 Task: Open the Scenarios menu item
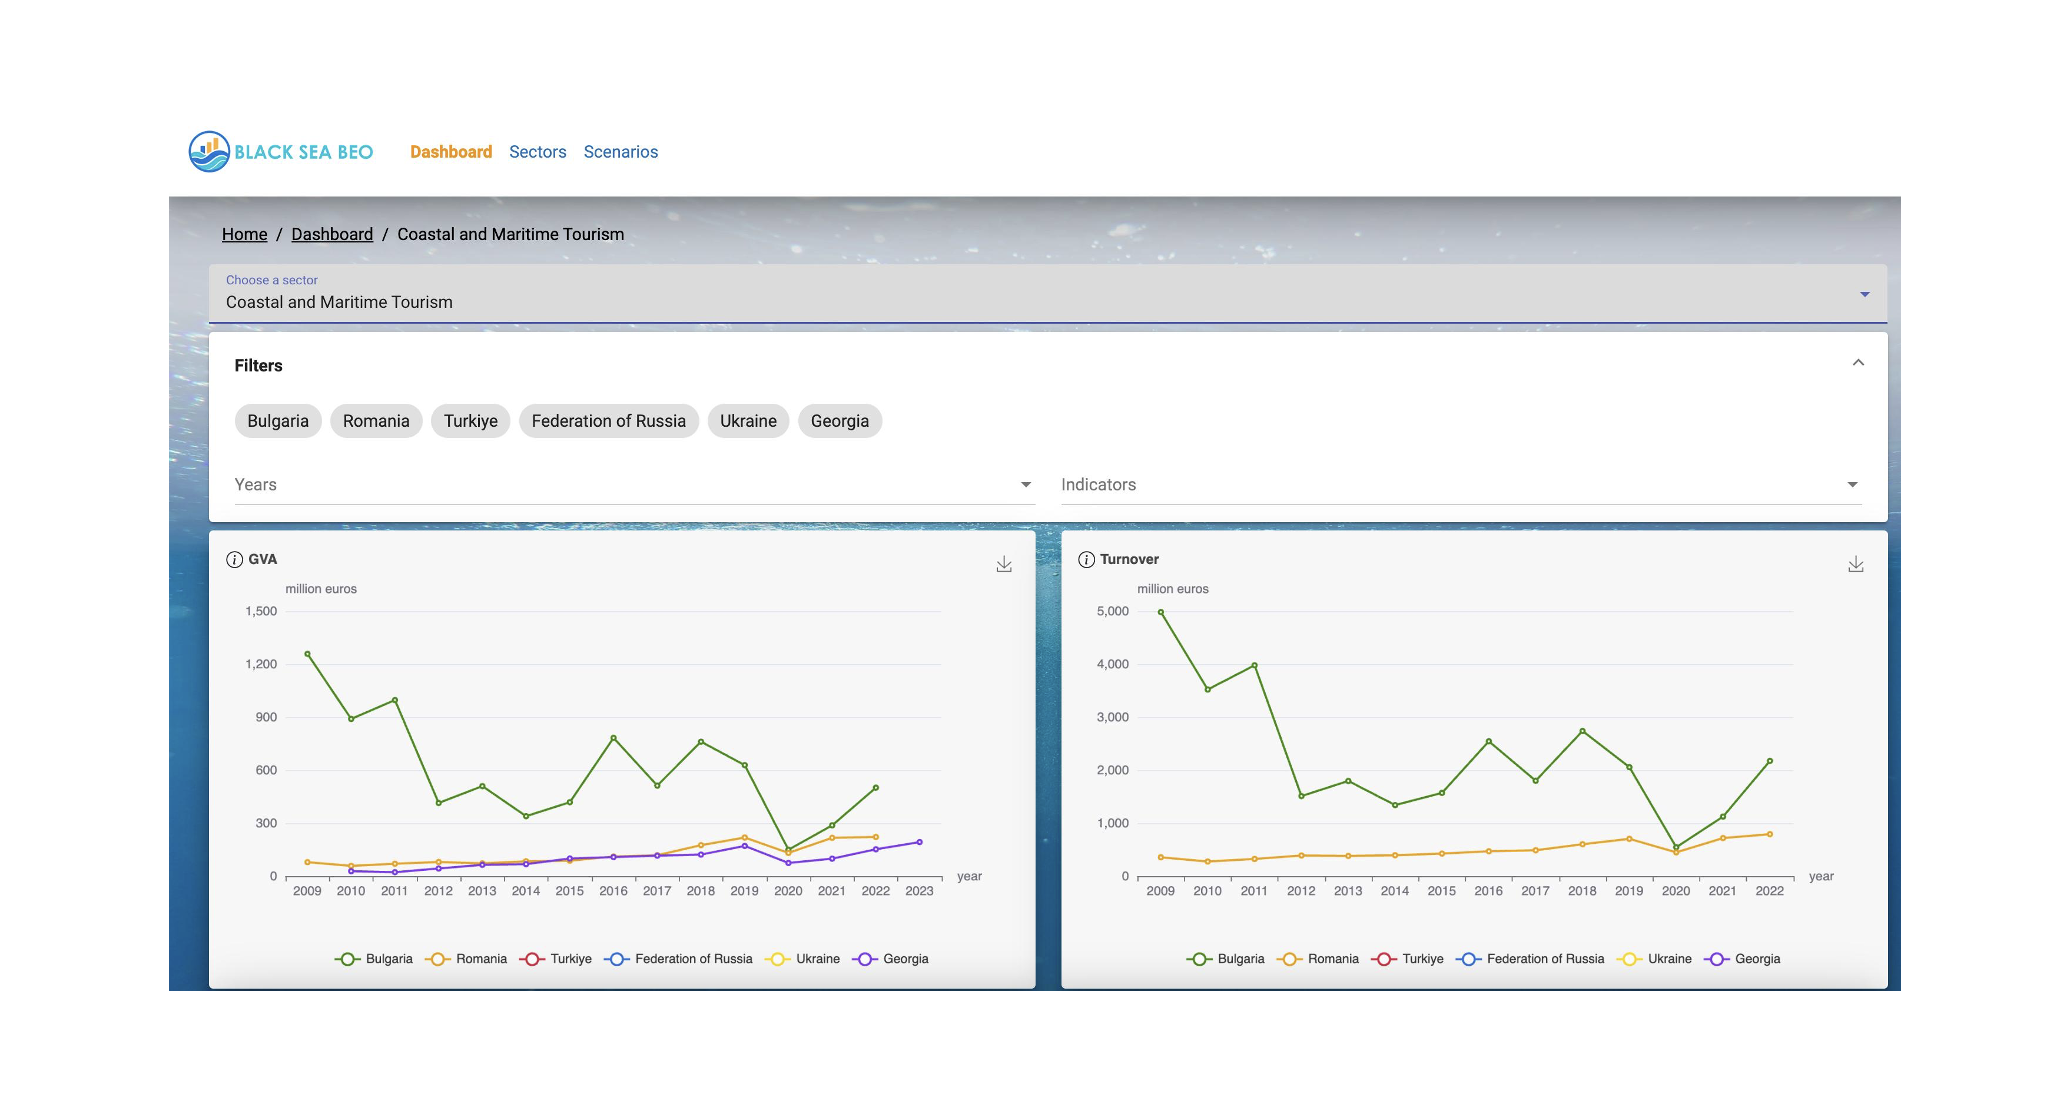coord(621,152)
